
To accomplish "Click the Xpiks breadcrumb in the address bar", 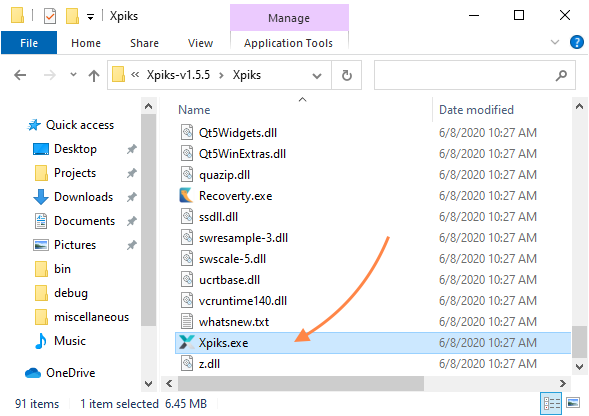I will (x=246, y=75).
